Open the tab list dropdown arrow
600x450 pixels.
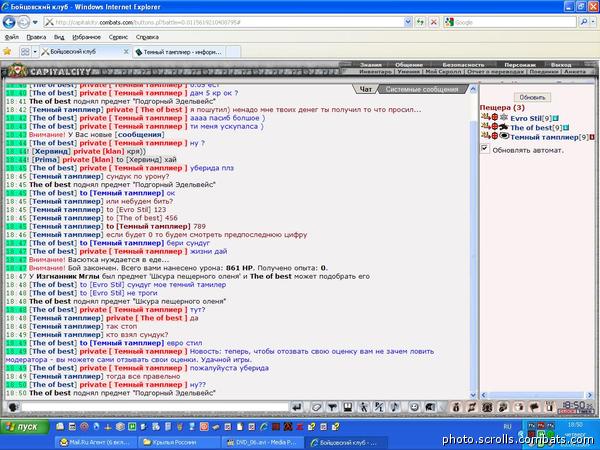click(35, 51)
